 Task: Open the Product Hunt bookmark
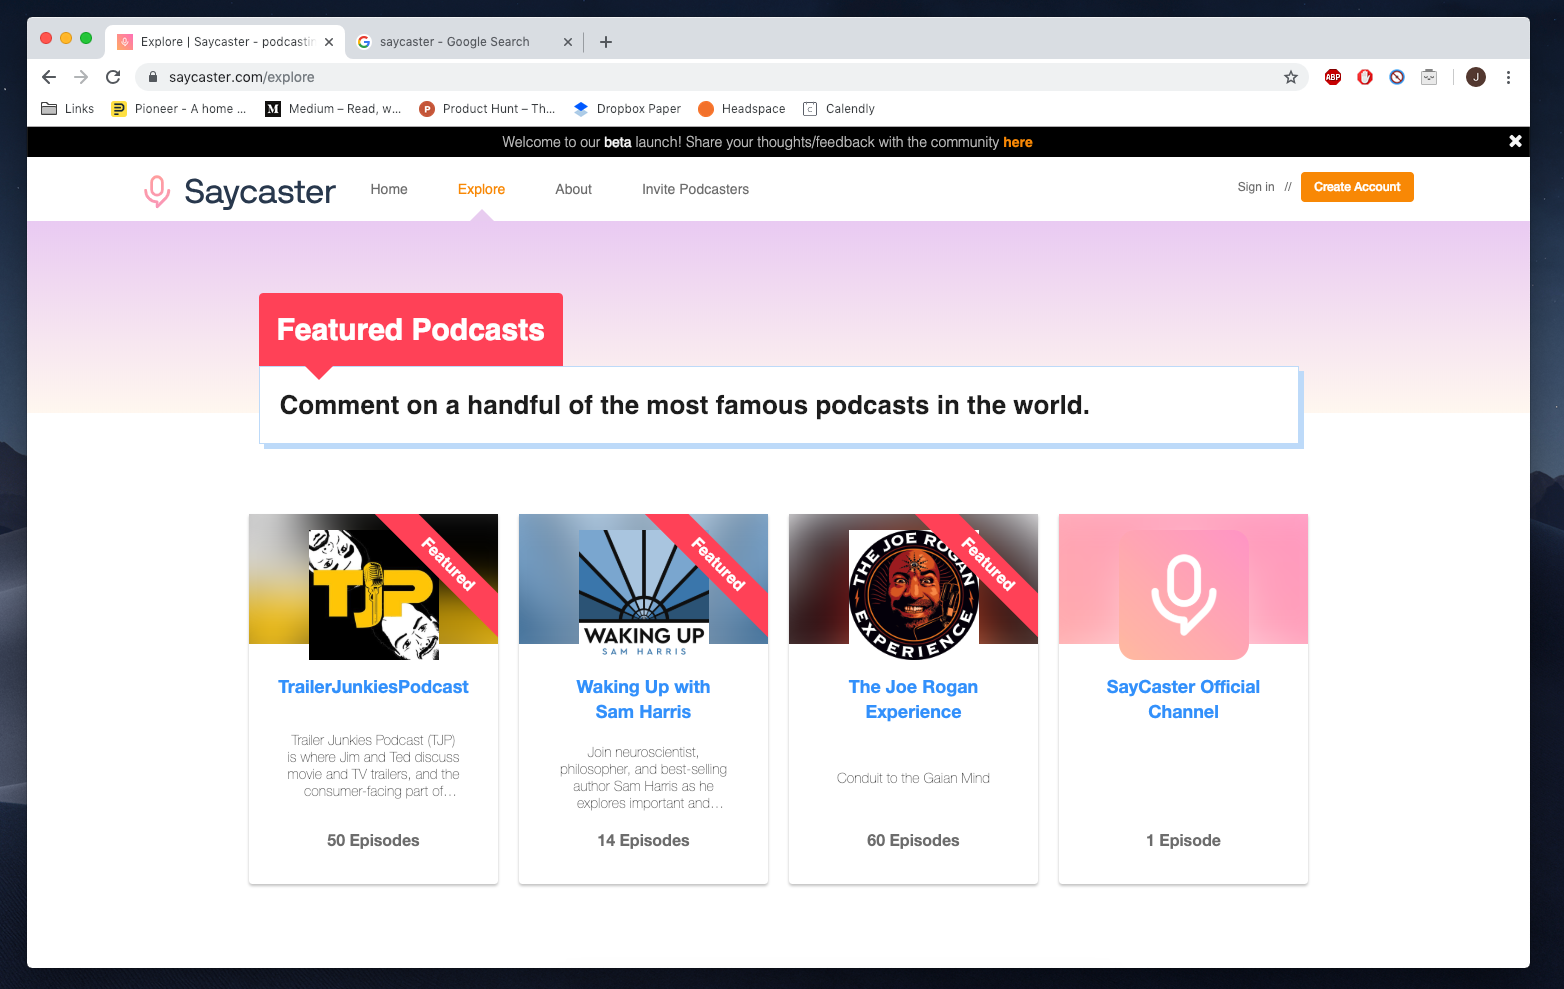[487, 109]
